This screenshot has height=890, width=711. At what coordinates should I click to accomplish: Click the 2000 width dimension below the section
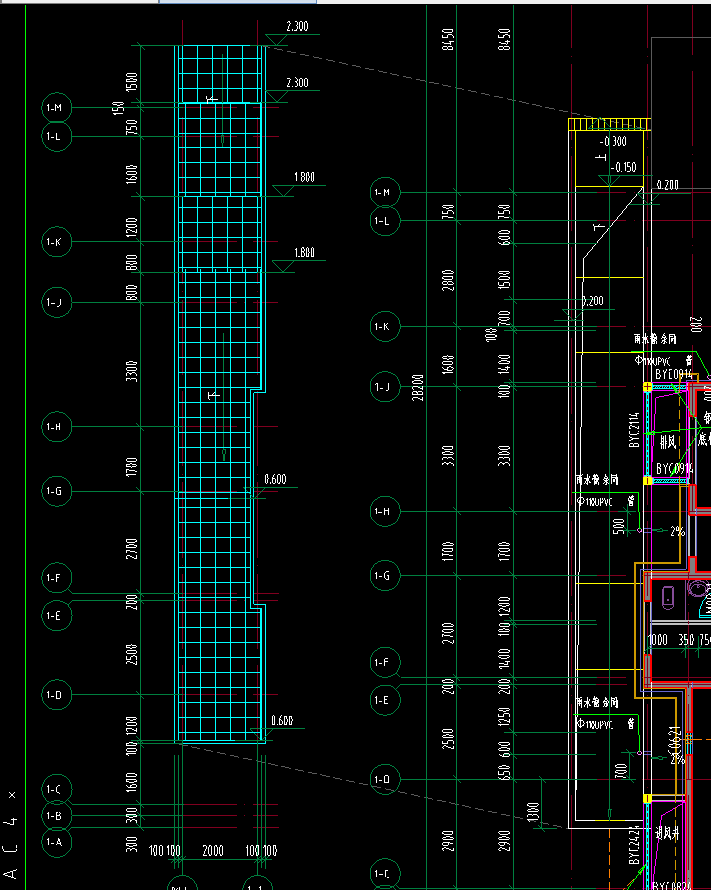(x=213, y=850)
